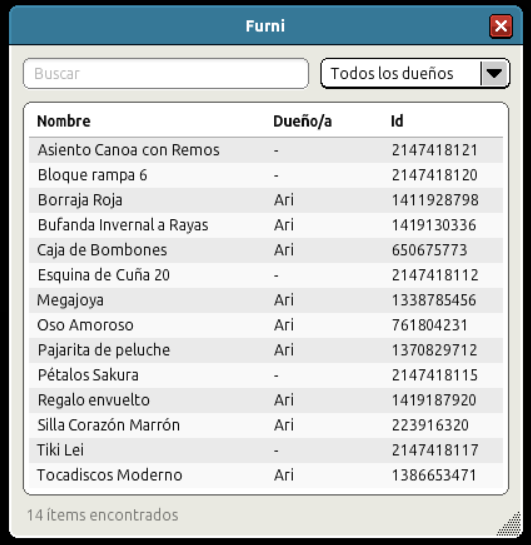Click owner Ari in Regalo envuelto row
The height and width of the screenshot is (545, 531).
coord(284,401)
